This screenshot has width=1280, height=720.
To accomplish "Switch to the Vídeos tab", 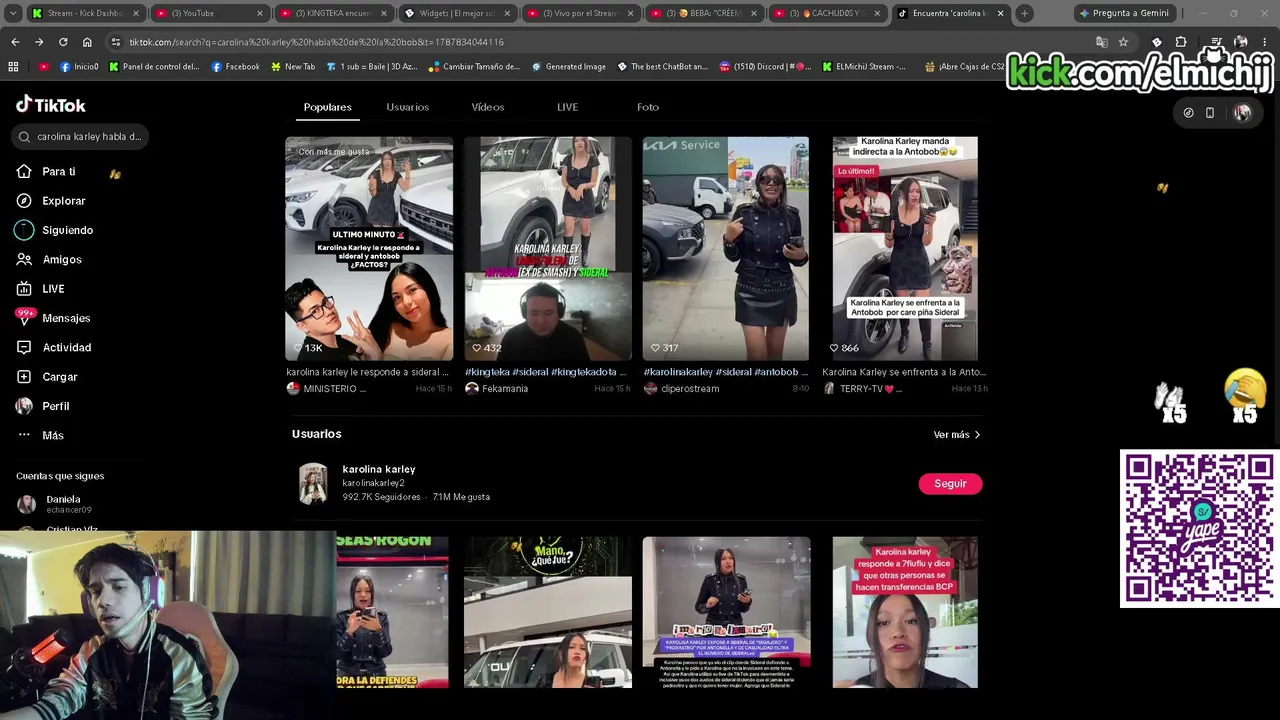I will pos(488,107).
